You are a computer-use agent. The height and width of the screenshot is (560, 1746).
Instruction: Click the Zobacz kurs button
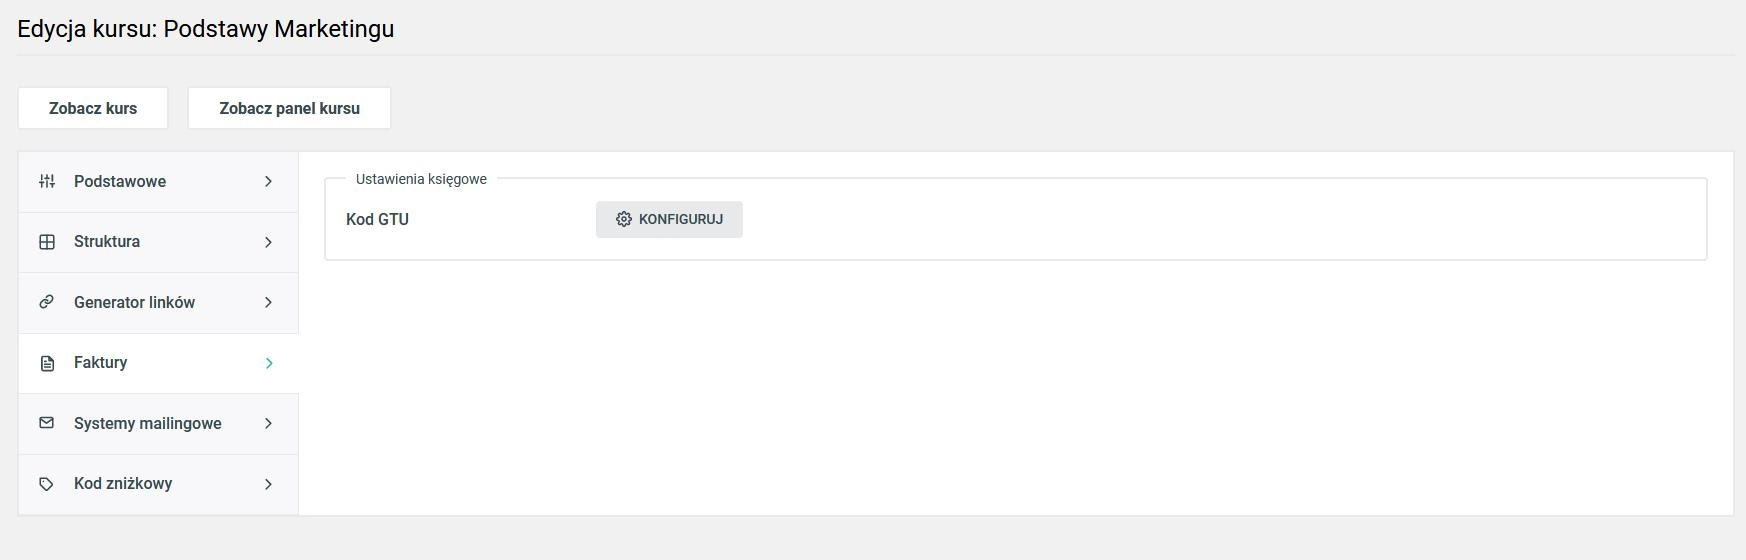click(93, 108)
